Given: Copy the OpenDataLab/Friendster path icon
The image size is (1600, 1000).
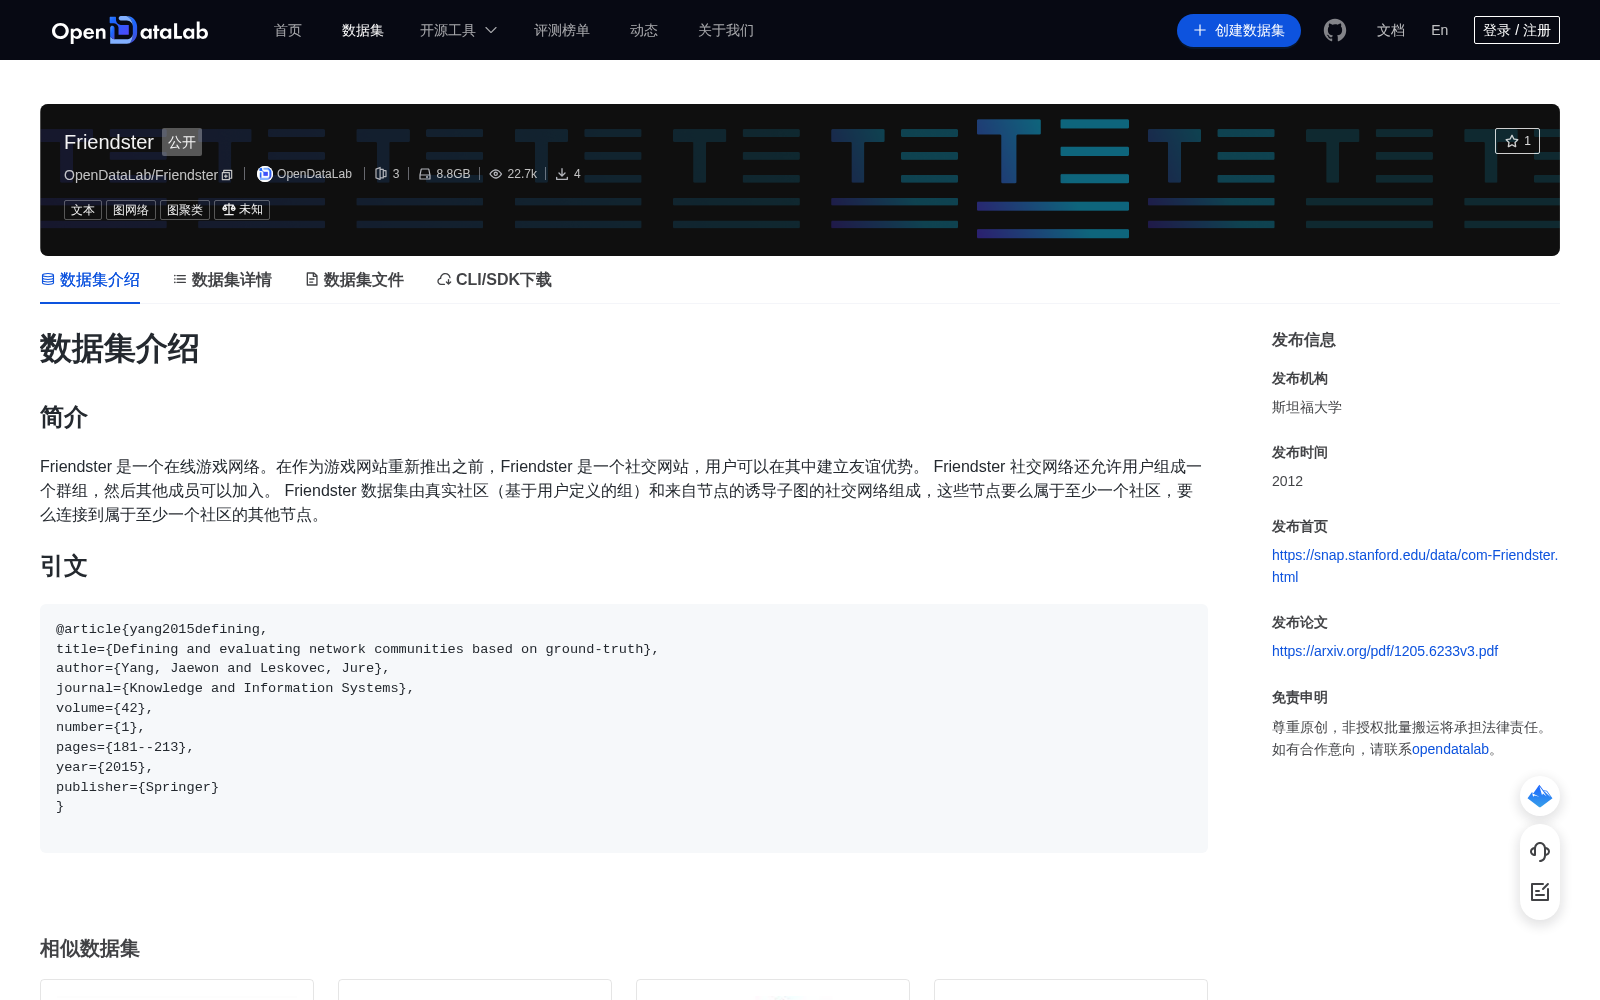Looking at the screenshot, I should click(x=227, y=175).
